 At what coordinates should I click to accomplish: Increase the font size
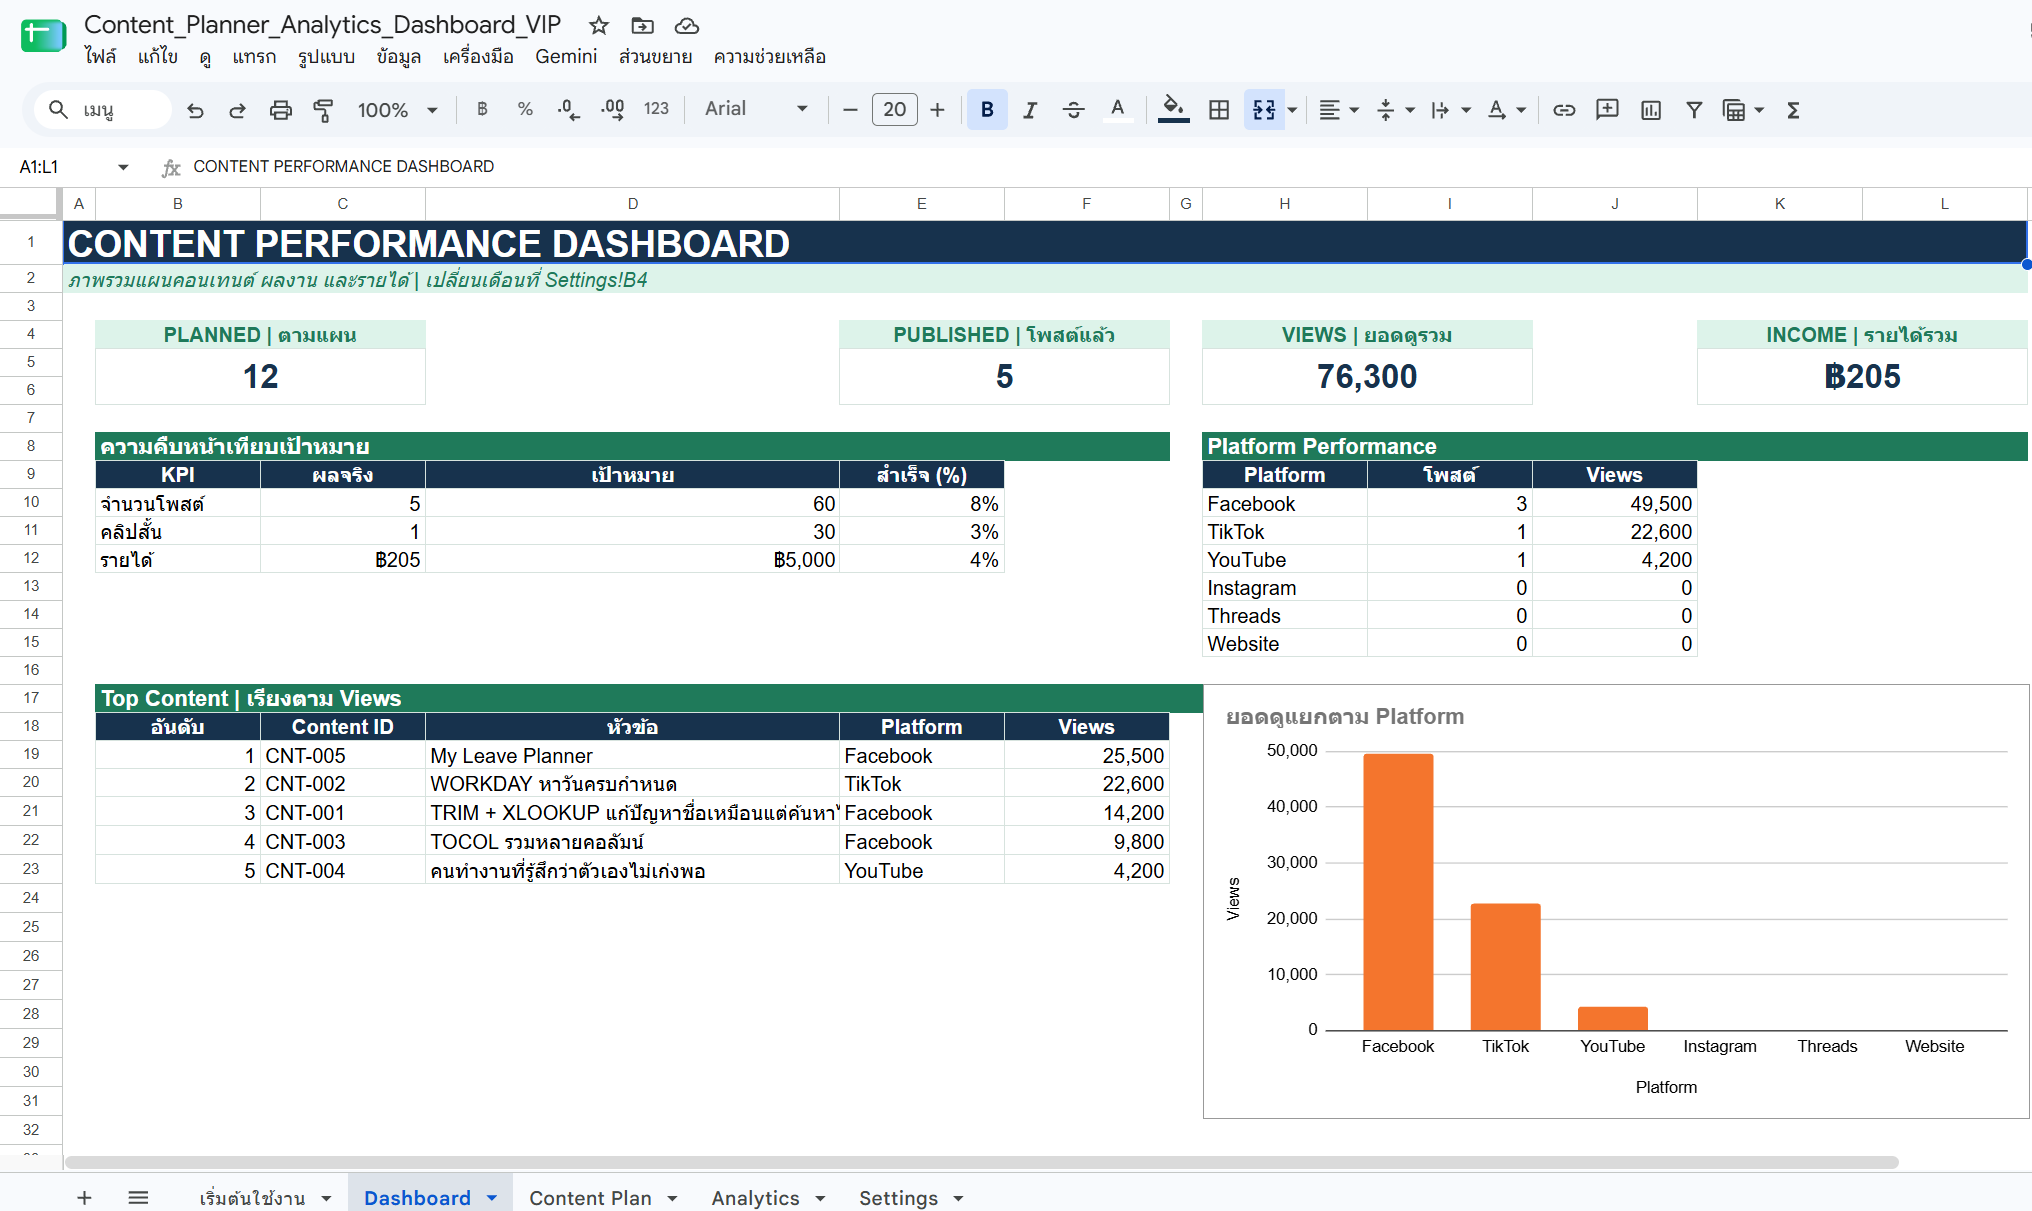pyautogui.click(x=937, y=110)
